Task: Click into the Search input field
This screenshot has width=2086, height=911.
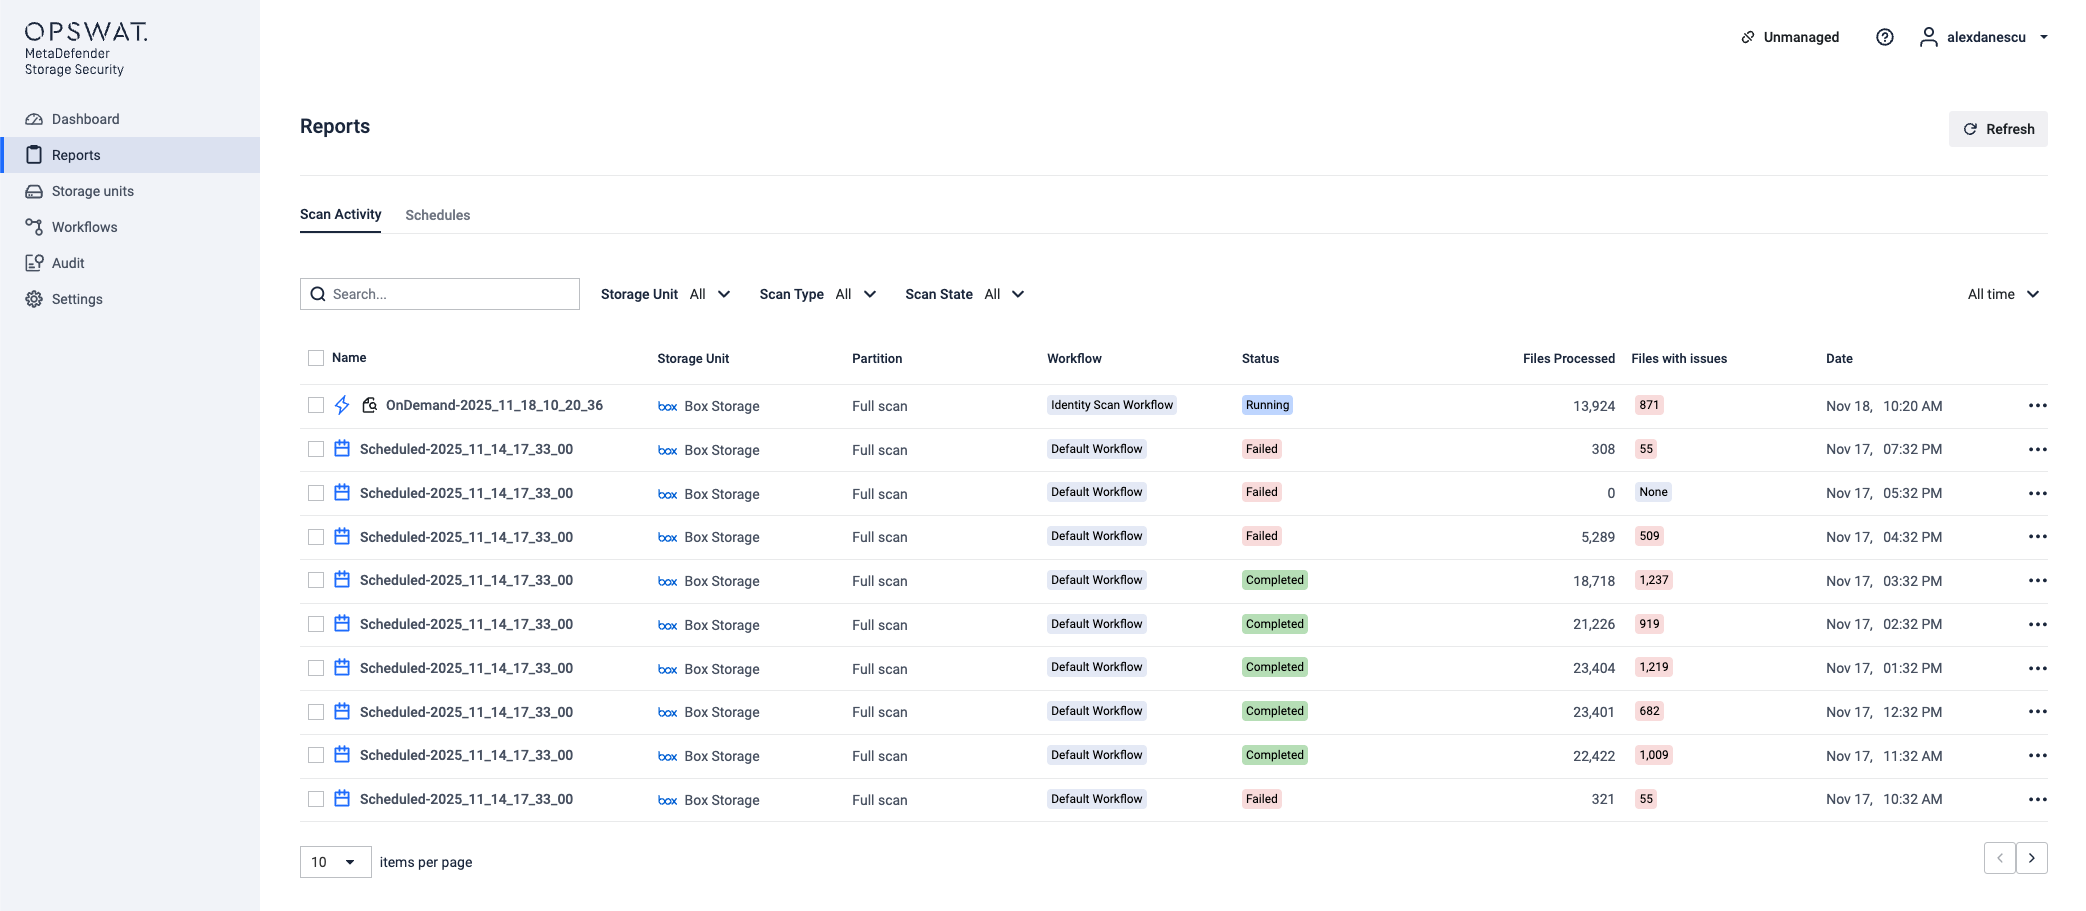Action: tap(450, 294)
